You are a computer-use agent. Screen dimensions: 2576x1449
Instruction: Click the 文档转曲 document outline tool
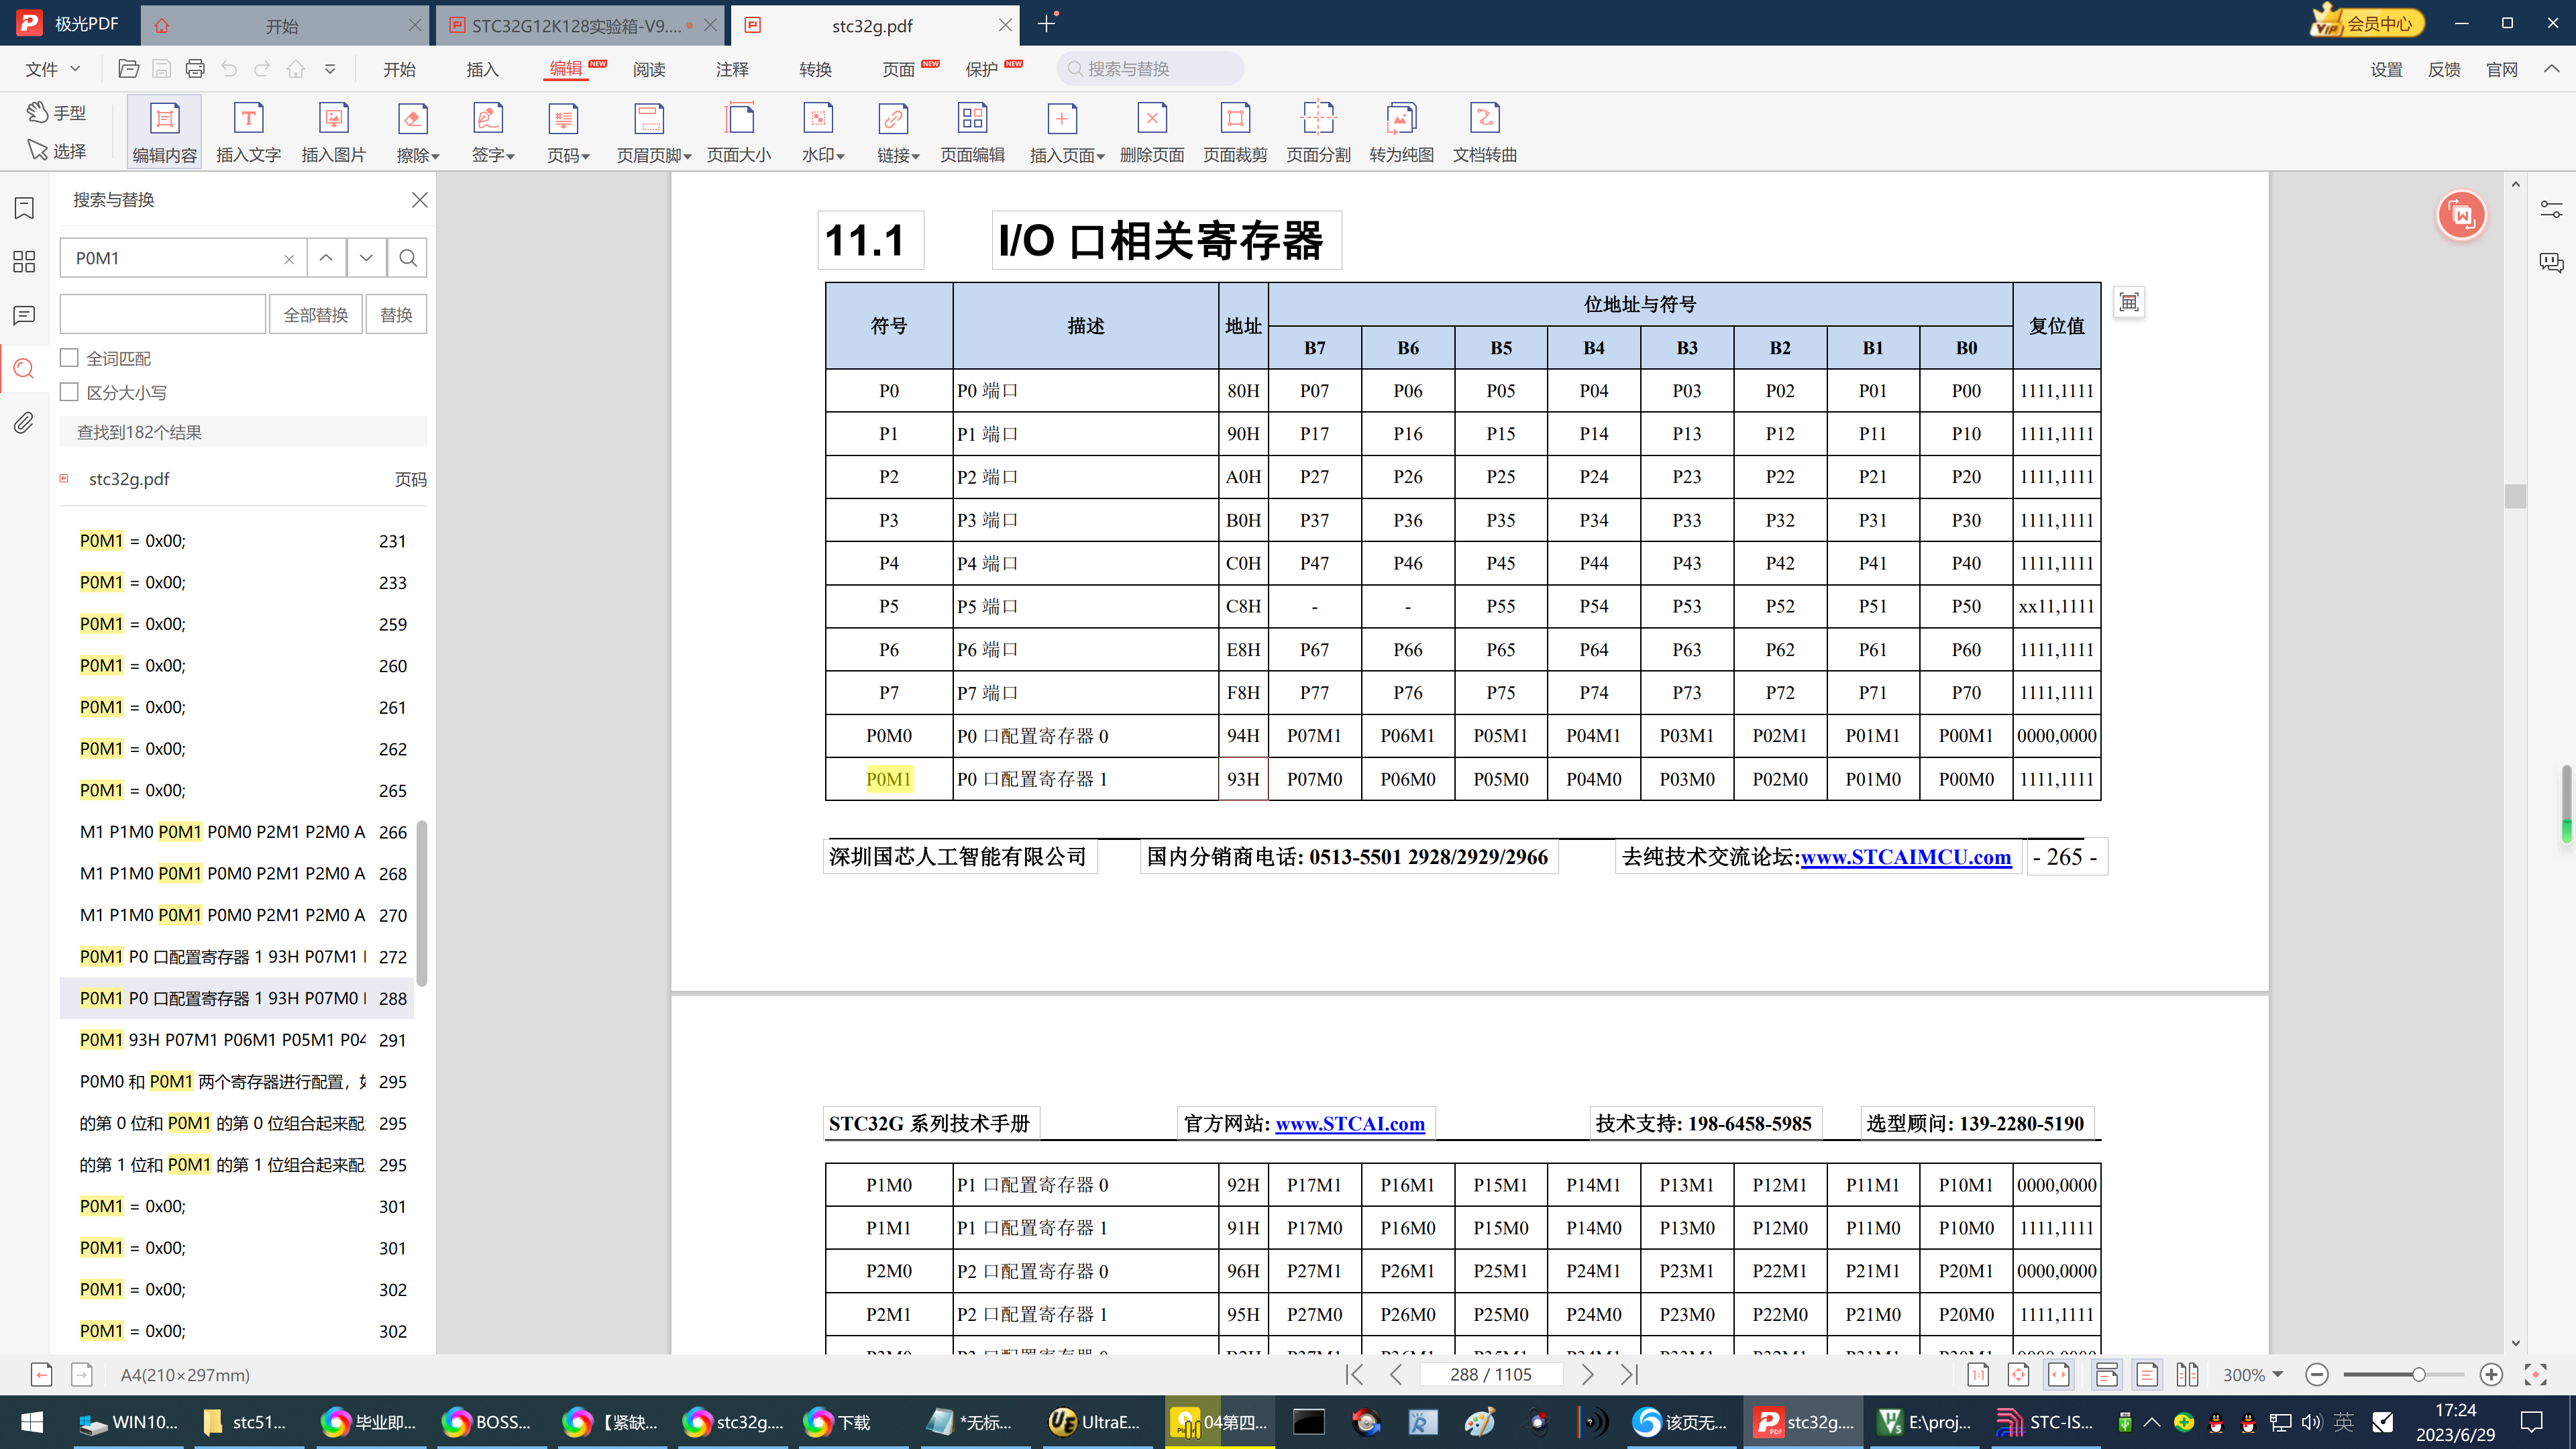(x=1484, y=132)
